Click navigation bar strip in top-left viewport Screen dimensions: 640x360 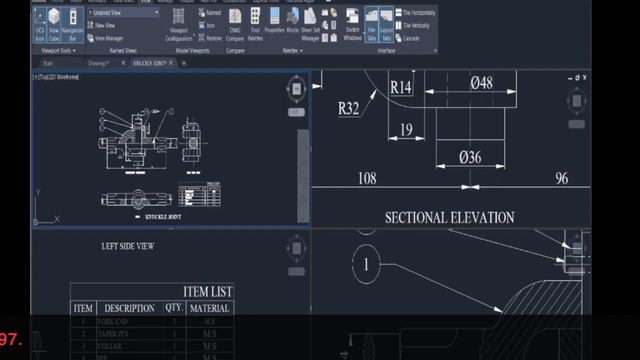(x=303, y=176)
